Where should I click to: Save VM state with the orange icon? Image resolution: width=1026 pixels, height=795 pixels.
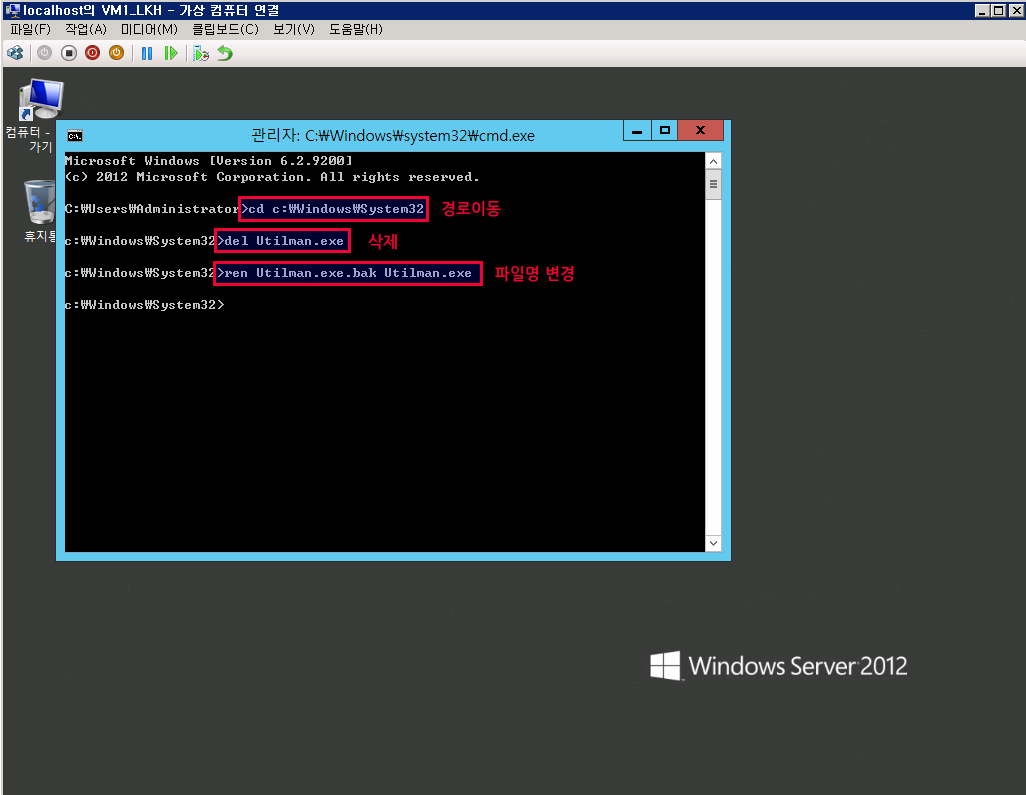point(116,53)
